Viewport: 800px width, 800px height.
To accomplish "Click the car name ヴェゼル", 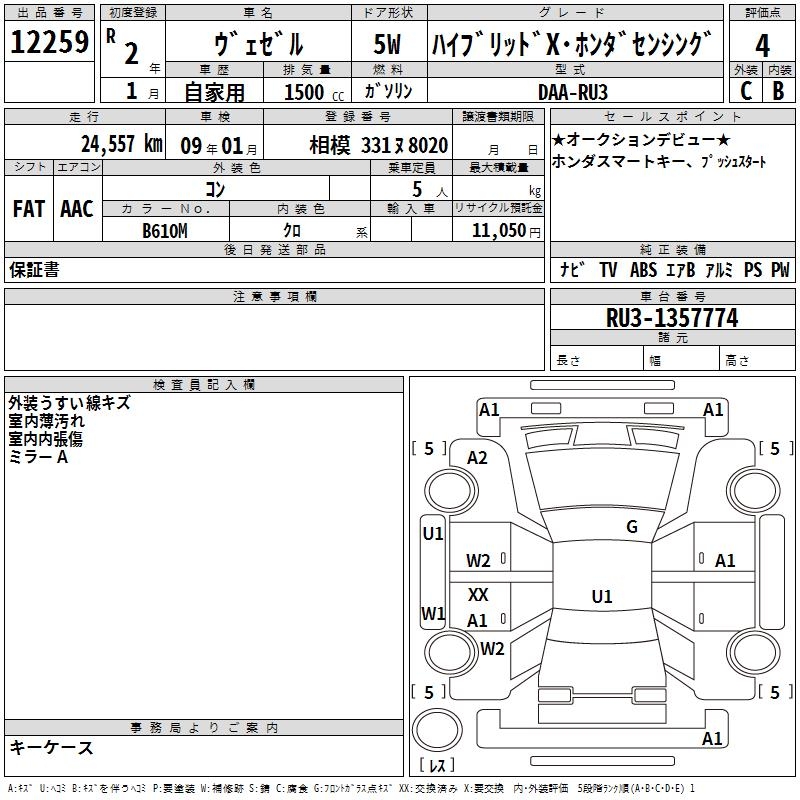I will tap(259, 44).
